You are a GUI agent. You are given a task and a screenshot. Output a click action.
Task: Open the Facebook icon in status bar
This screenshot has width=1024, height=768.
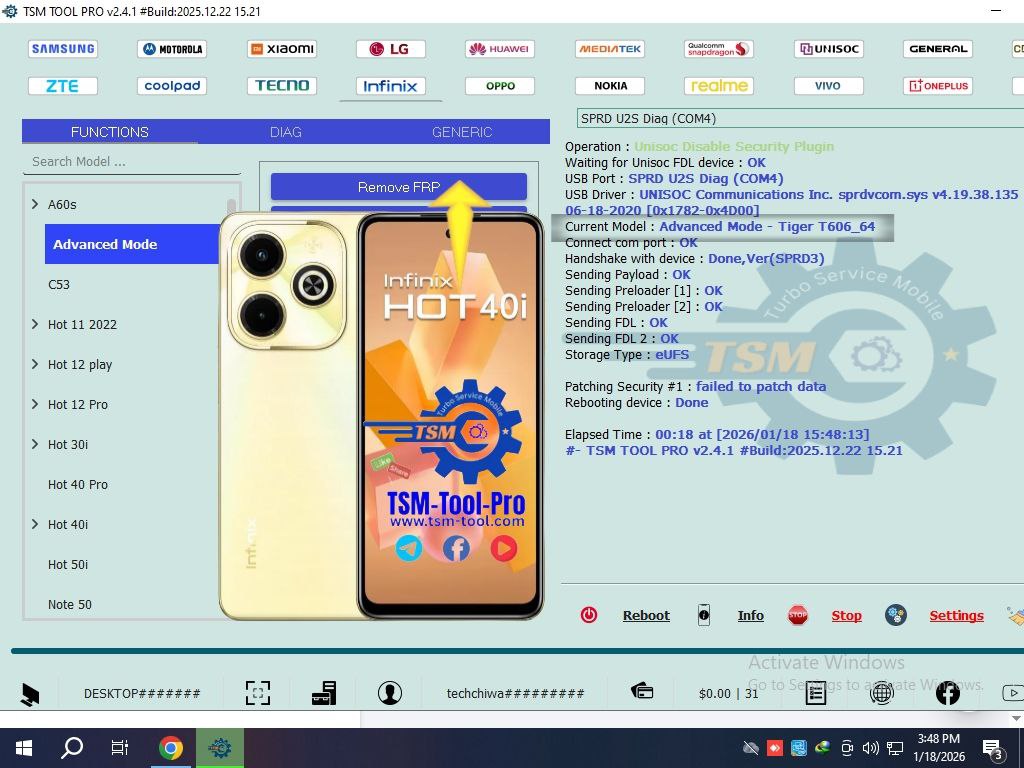point(948,693)
